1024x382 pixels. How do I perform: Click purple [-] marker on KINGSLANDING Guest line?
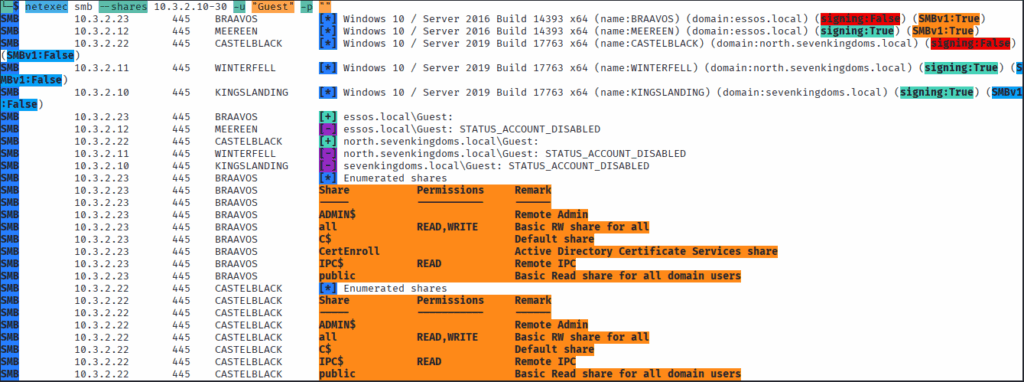(x=328, y=166)
